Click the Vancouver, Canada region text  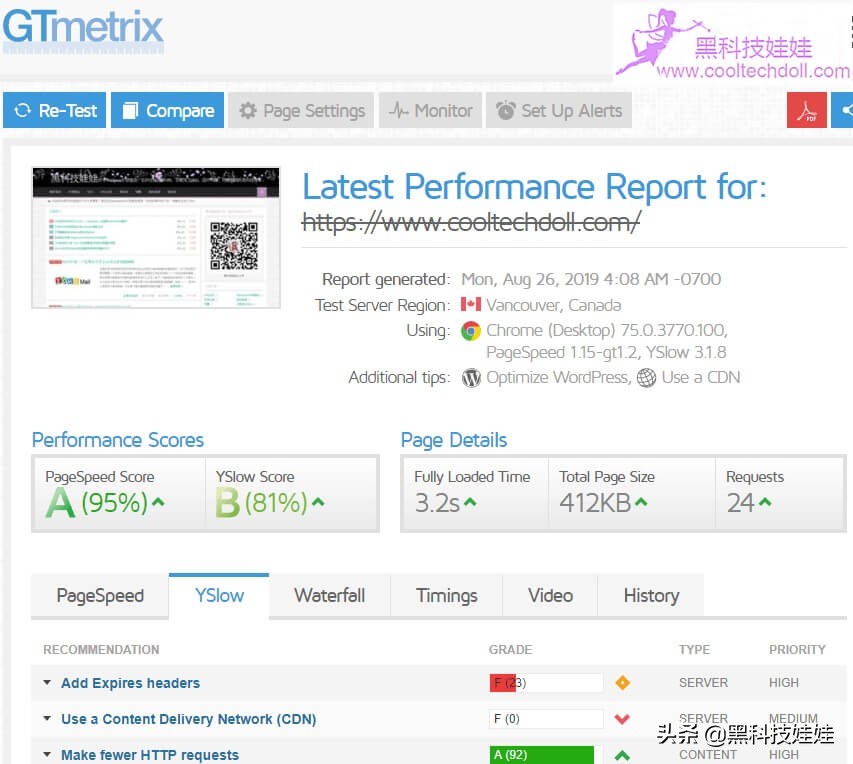(554, 305)
